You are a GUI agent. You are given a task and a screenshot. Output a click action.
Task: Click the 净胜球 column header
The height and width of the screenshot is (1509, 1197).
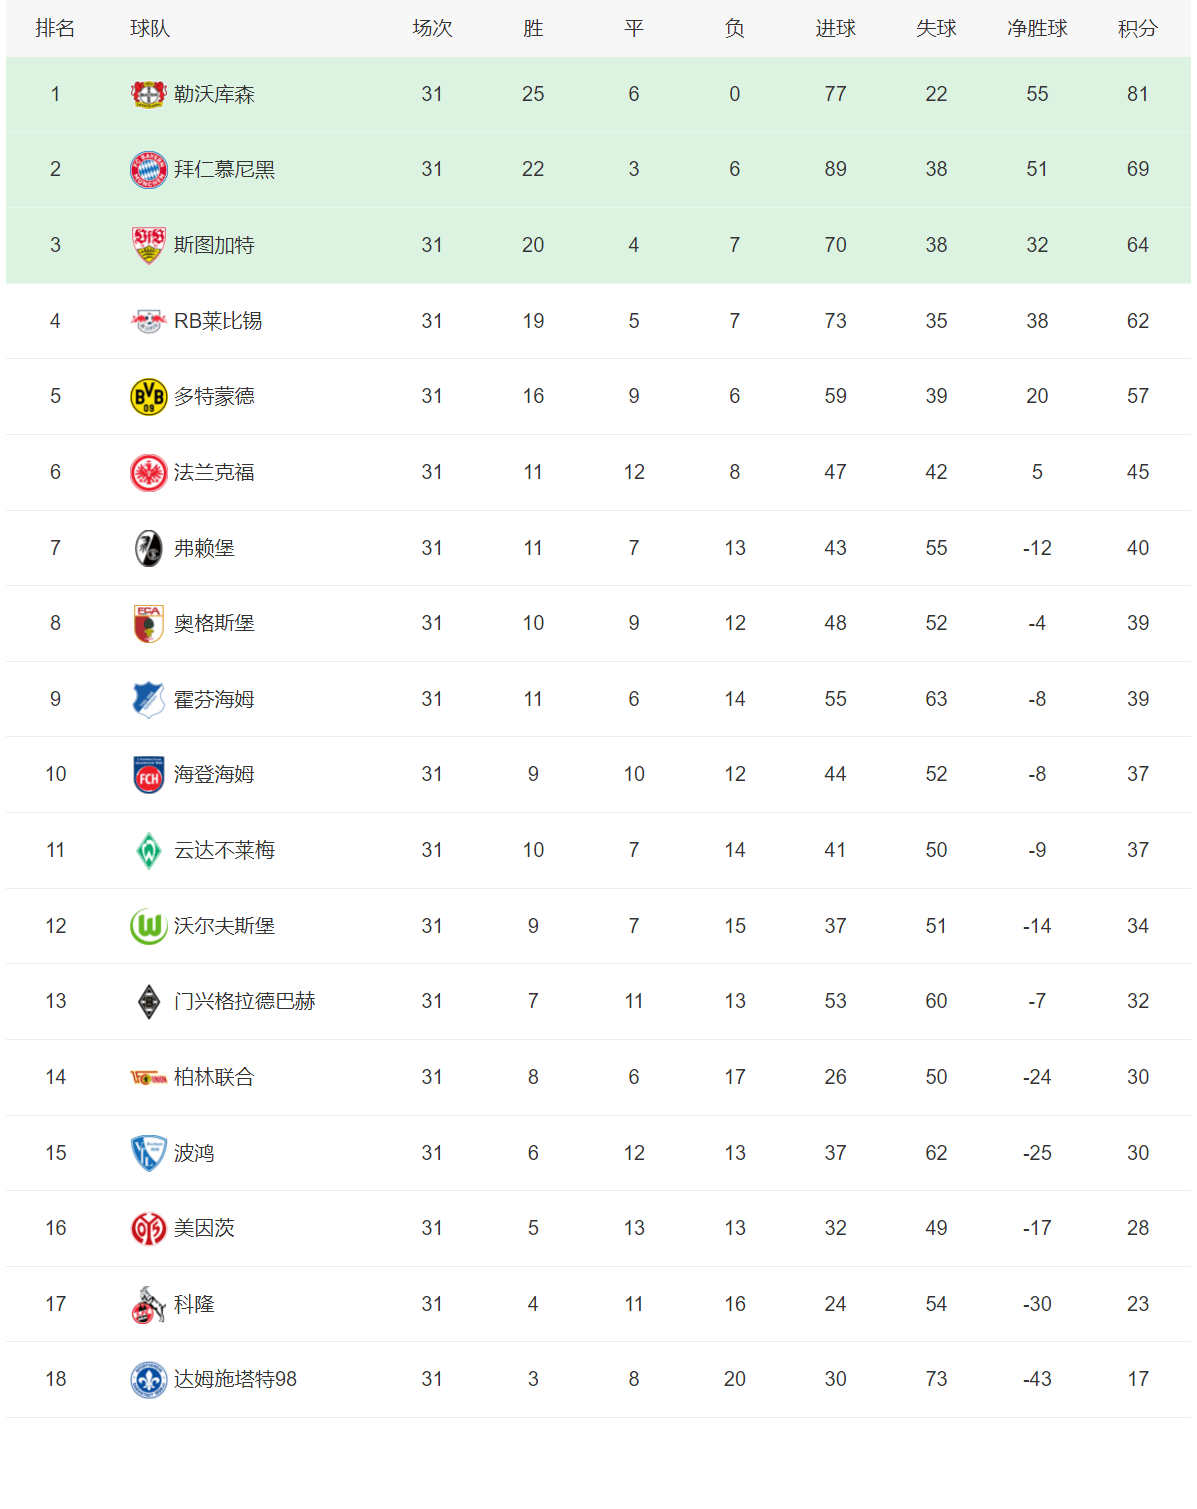coord(1037,29)
